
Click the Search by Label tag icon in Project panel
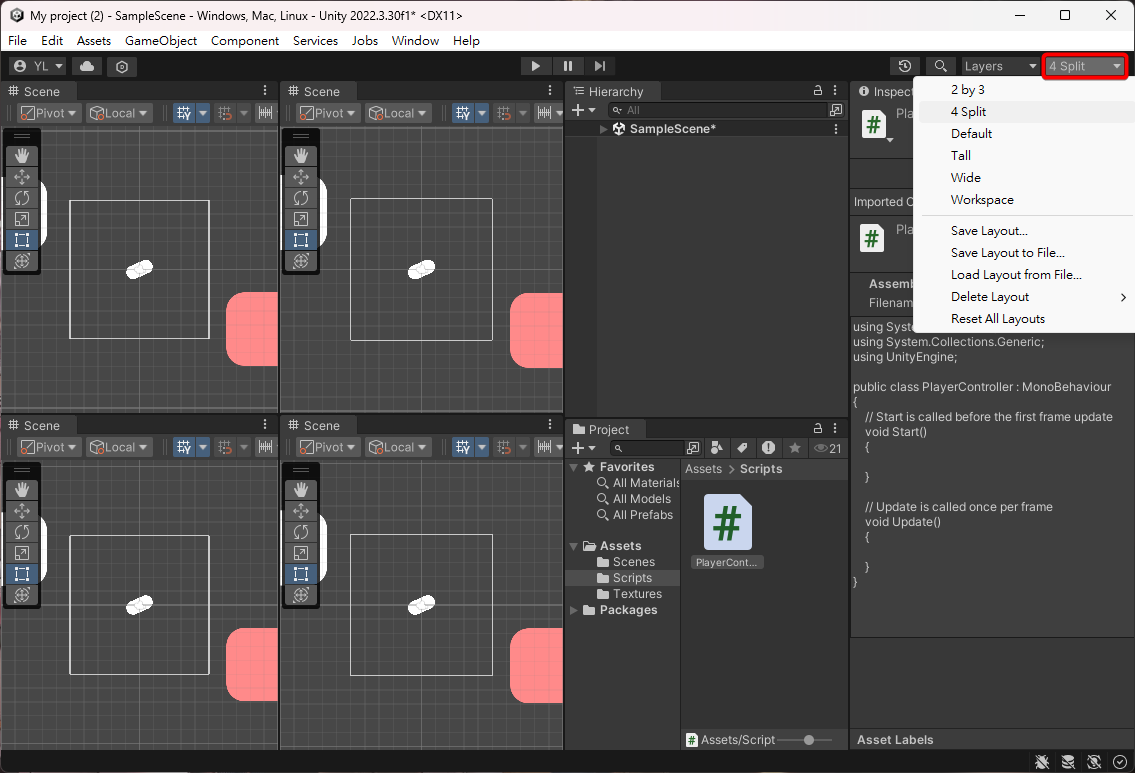click(x=742, y=448)
